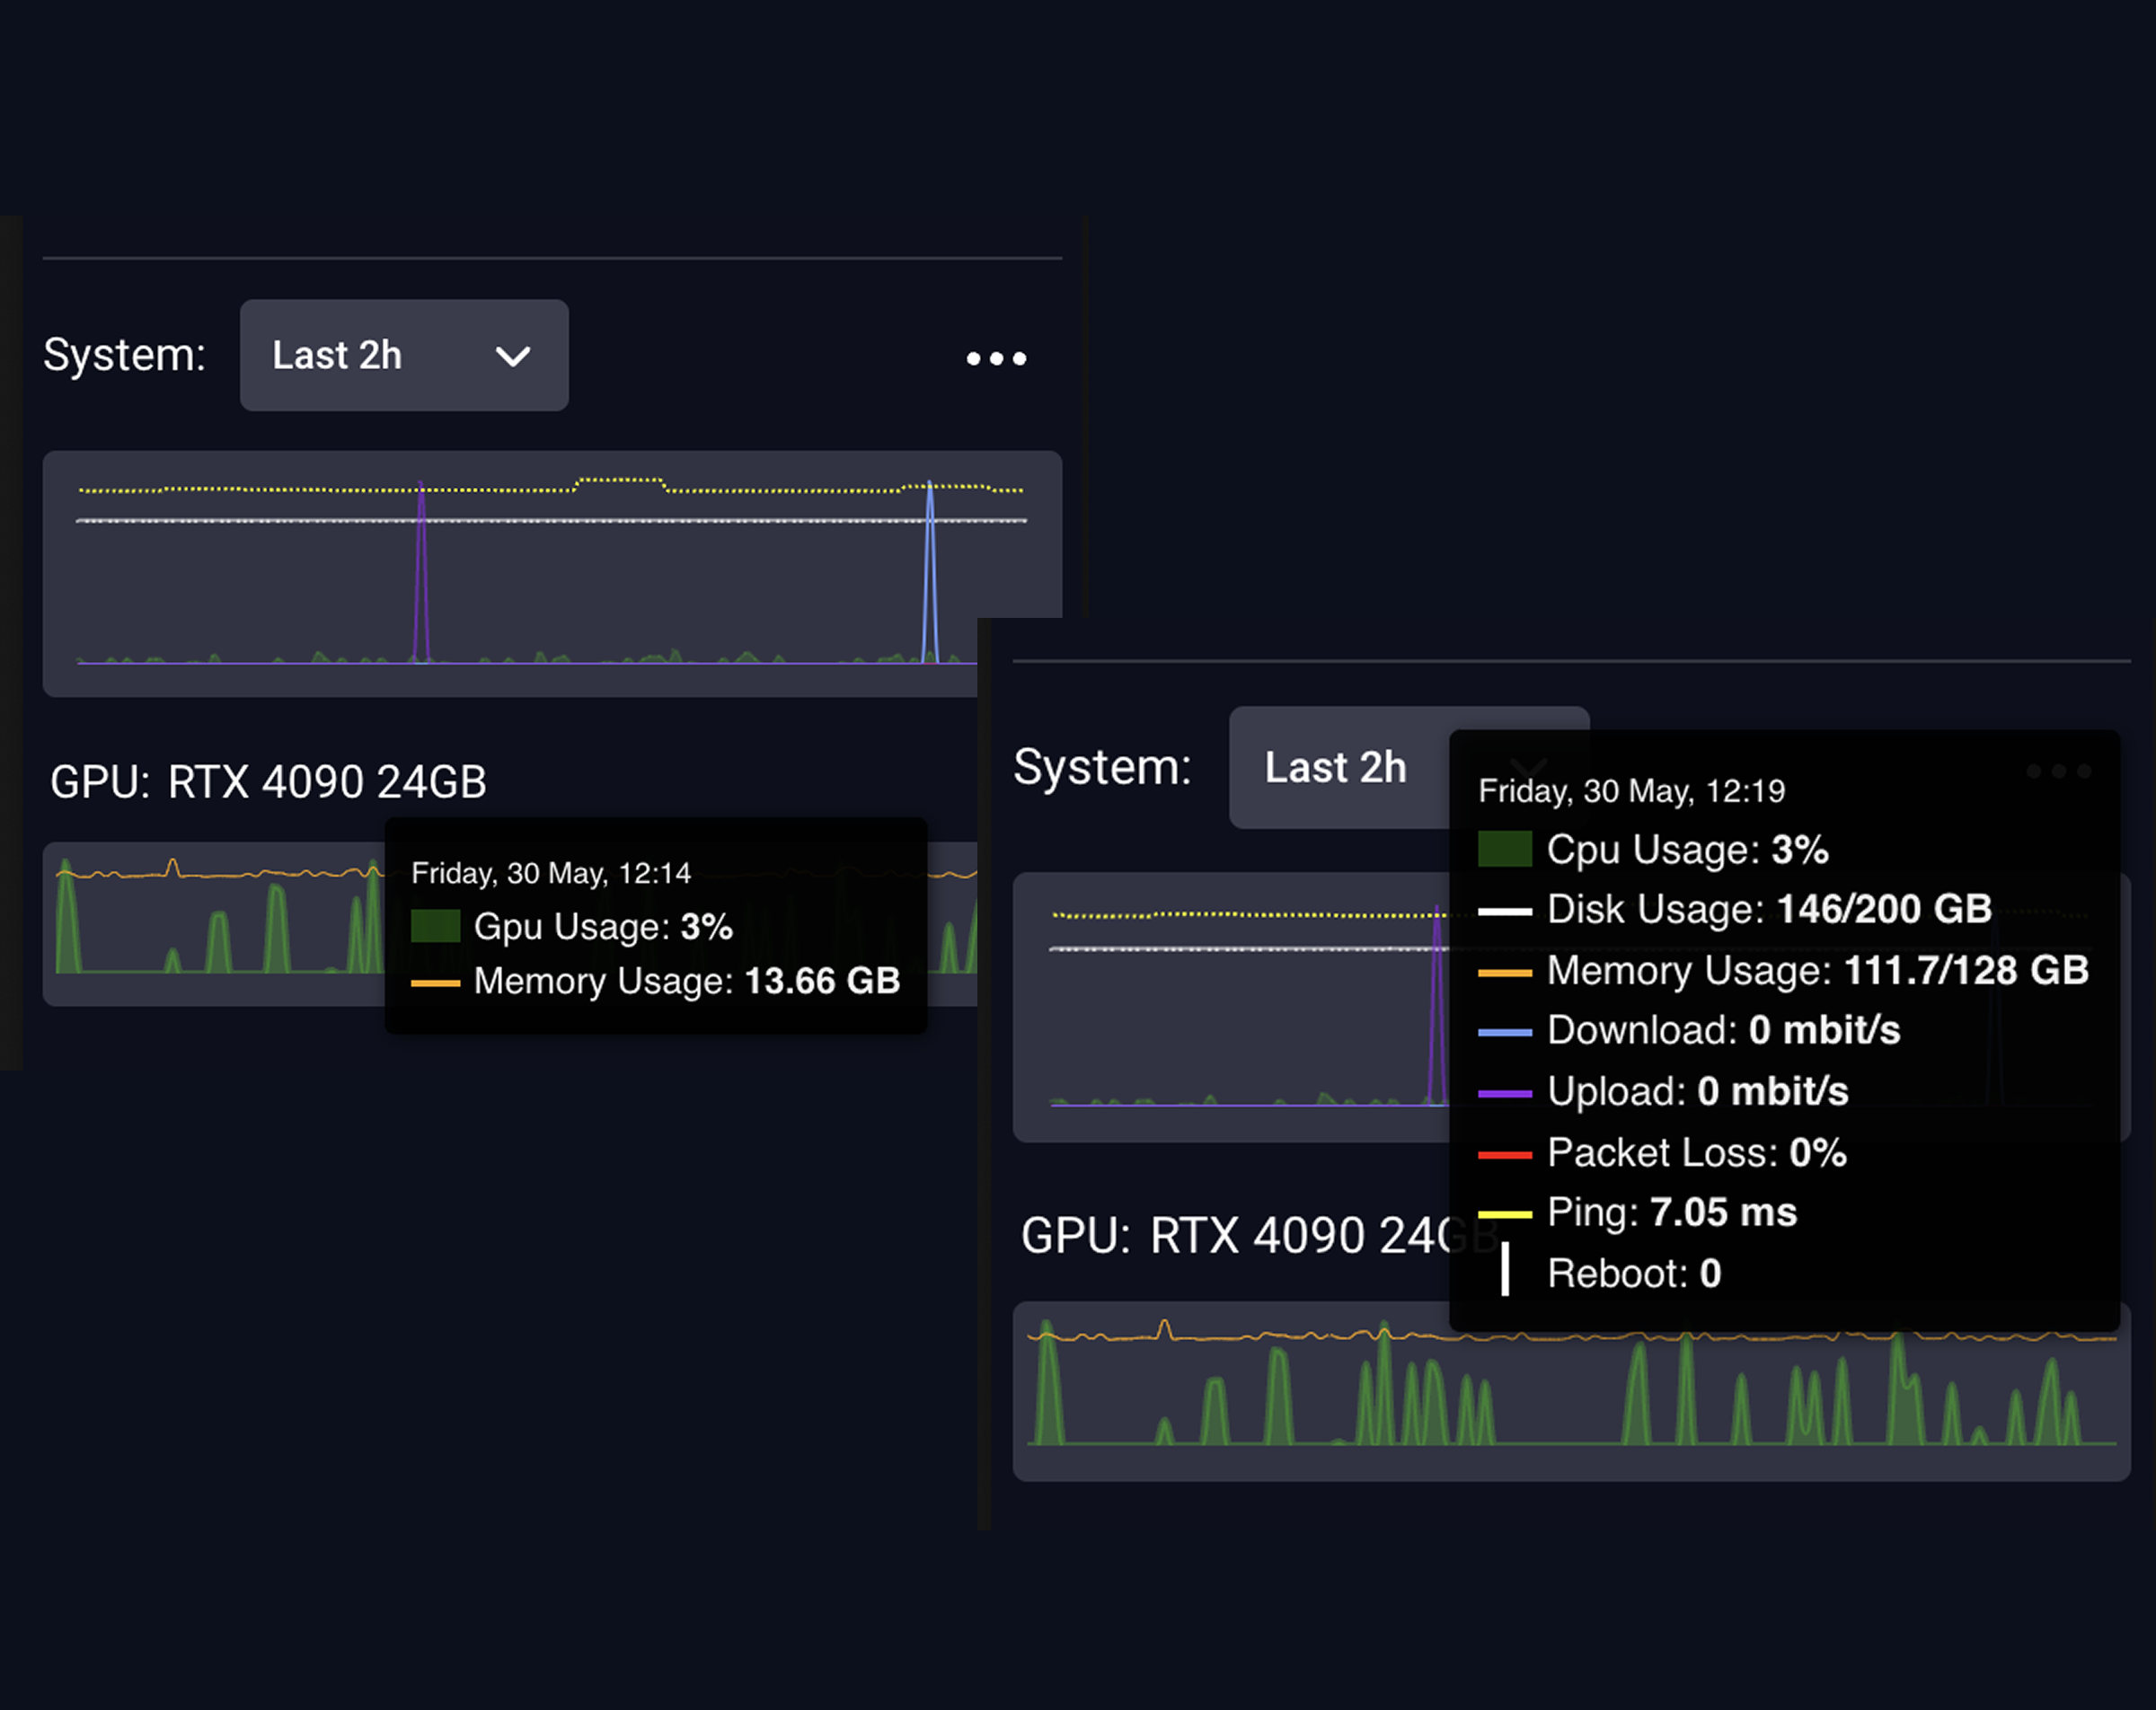Screen dimensions: 2156x1710
Task: Open the right panel ellipsis menu
Action: 2058,771
